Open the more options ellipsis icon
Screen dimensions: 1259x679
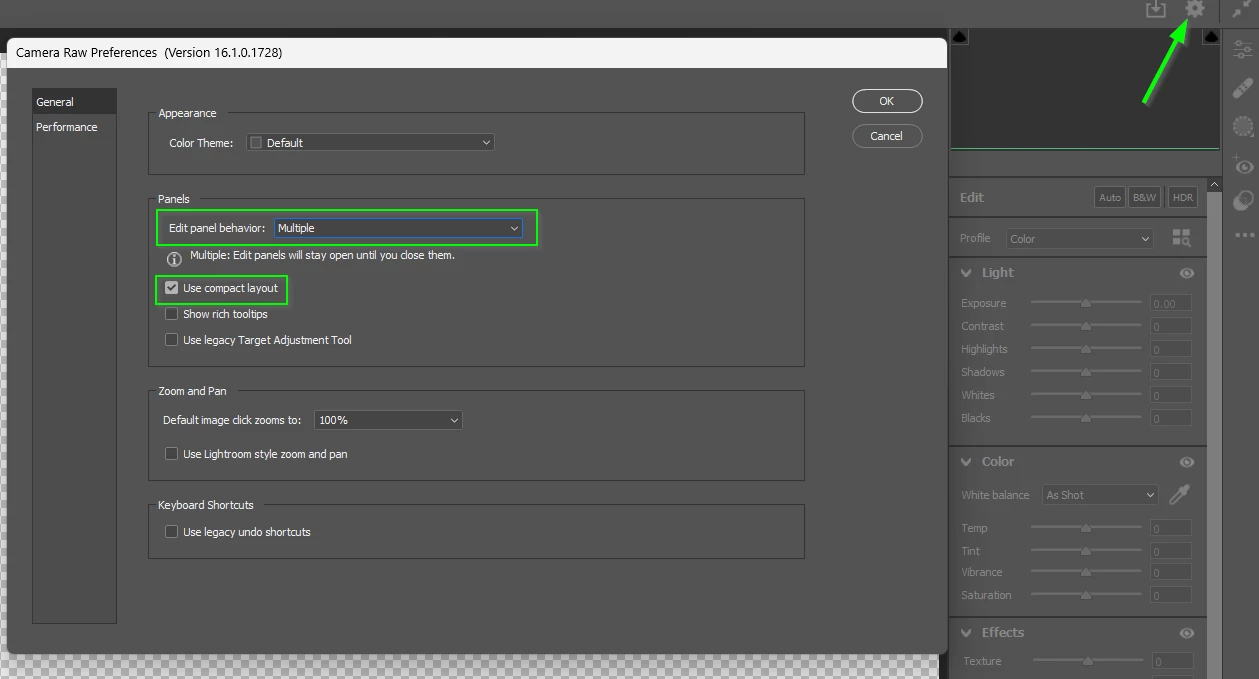[1244, 236]
